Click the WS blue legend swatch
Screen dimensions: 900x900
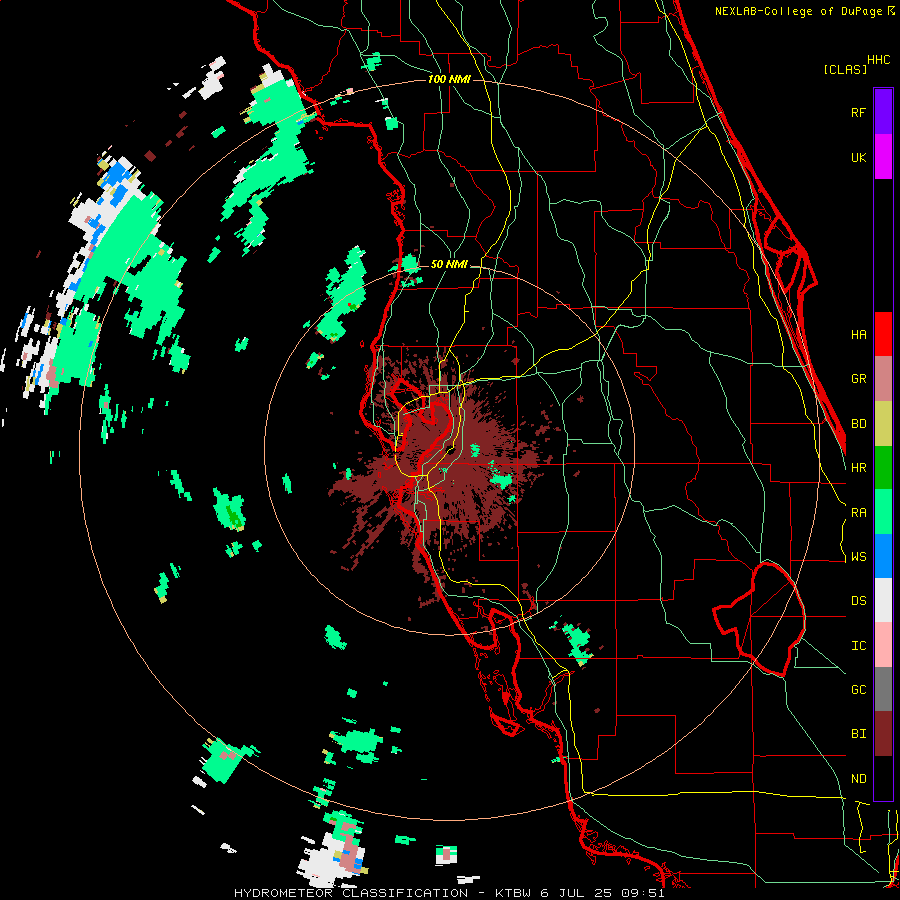pos(883,556)
